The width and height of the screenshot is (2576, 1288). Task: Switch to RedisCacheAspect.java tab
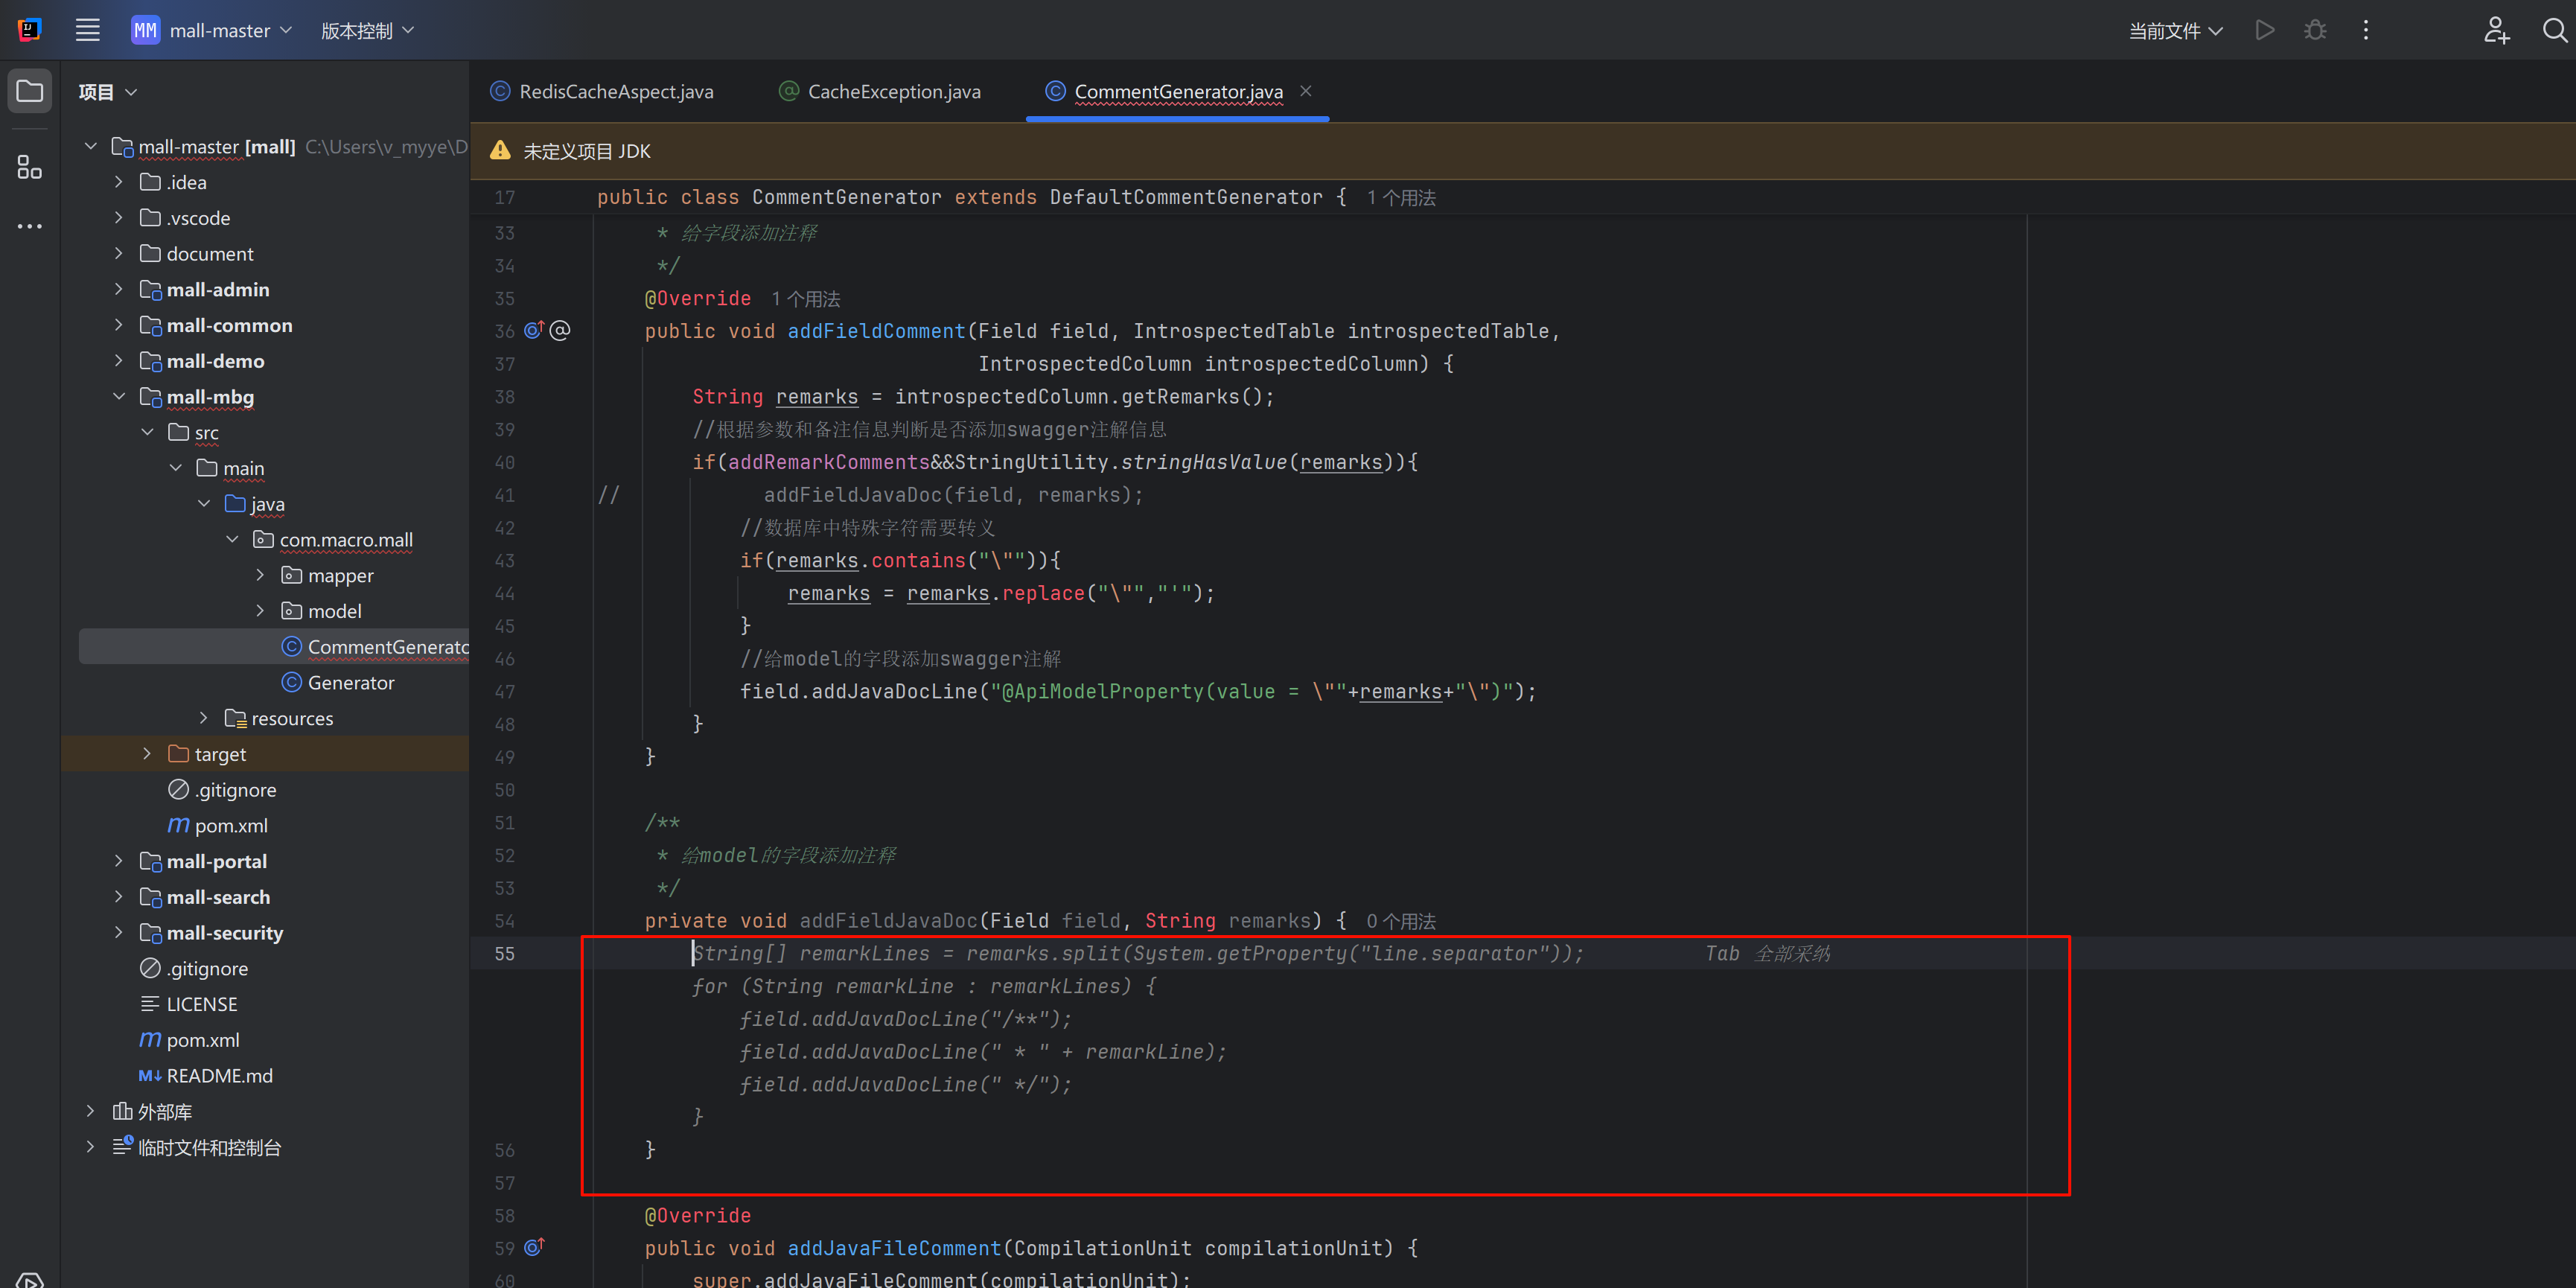coord(603,91)
